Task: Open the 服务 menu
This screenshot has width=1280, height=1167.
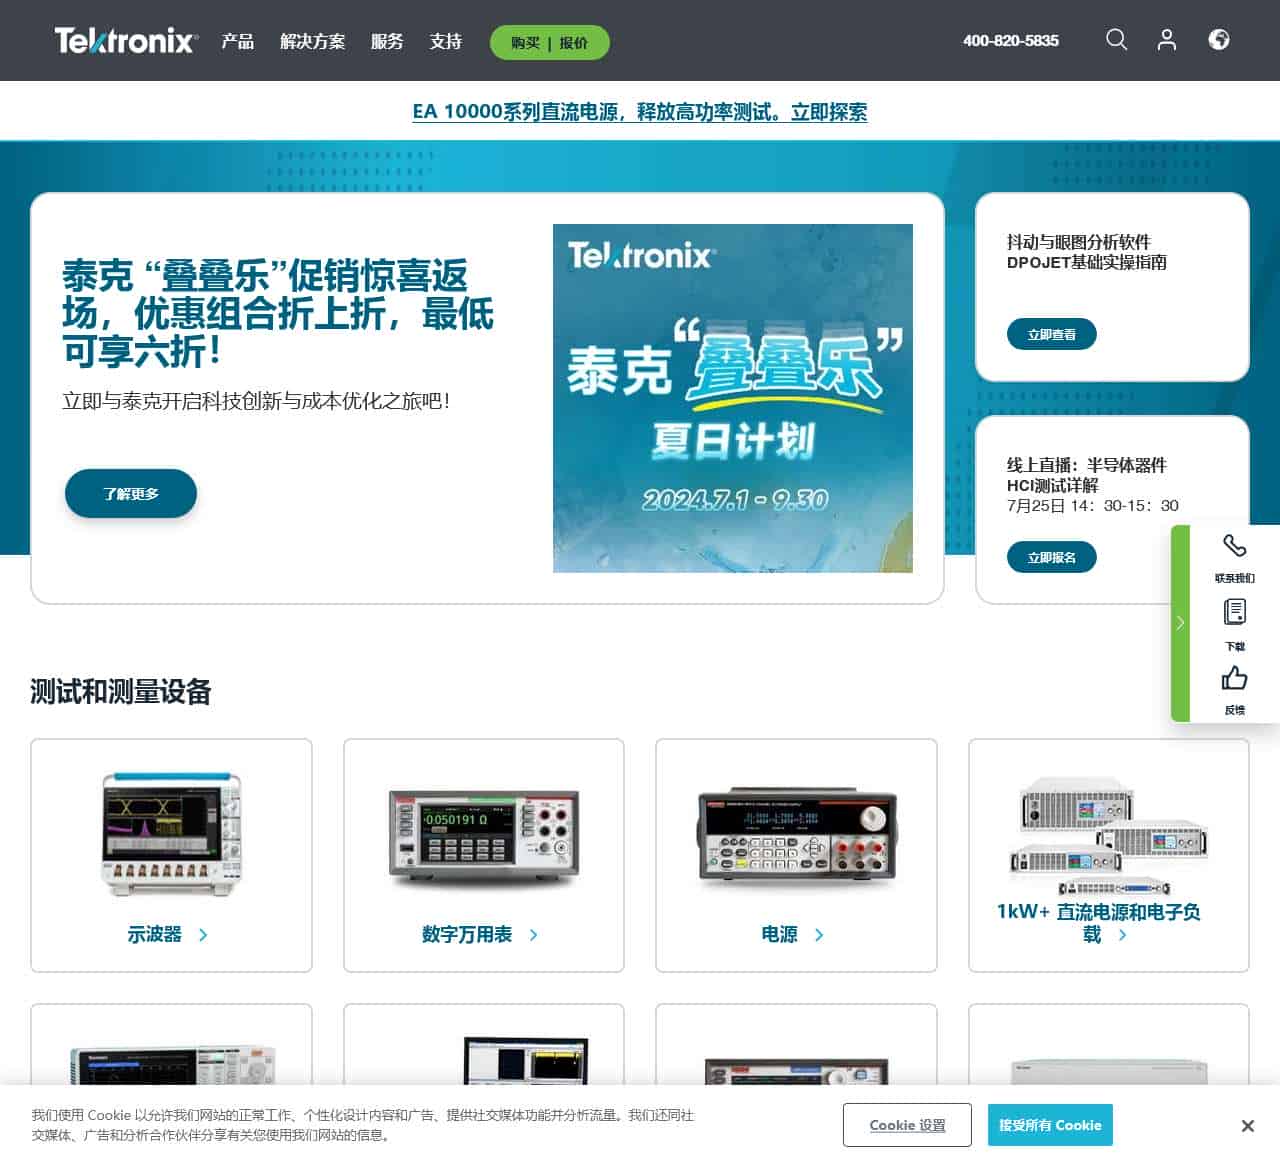Action: coord(387,42)
